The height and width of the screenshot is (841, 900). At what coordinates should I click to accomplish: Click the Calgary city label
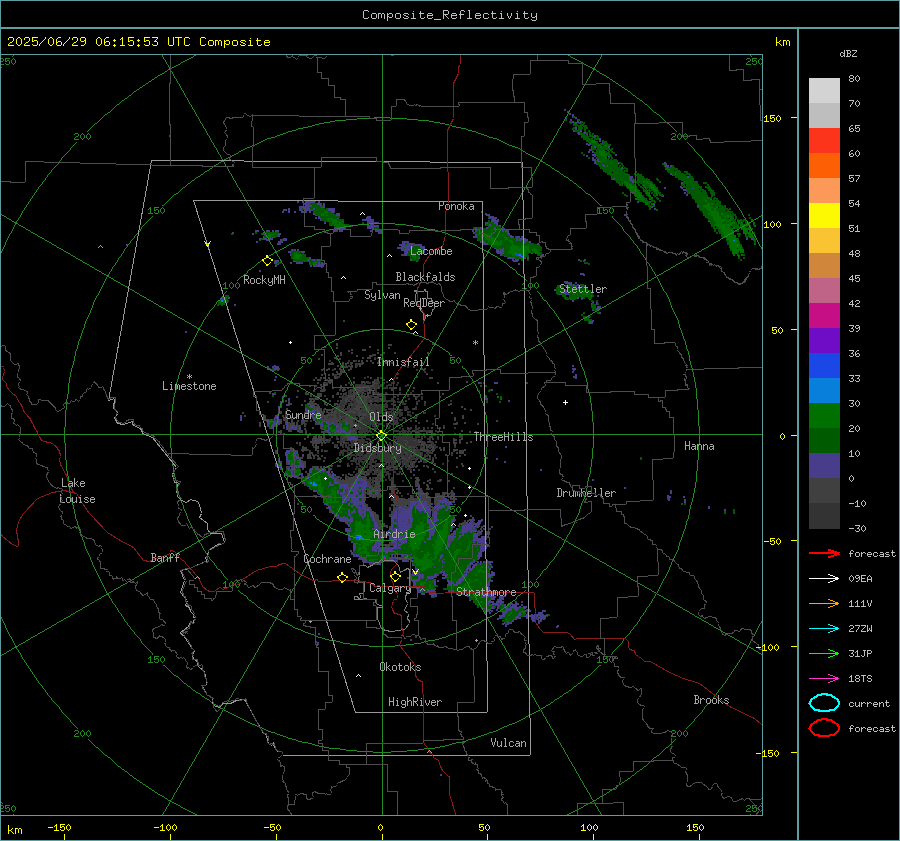tap(390, 588)
